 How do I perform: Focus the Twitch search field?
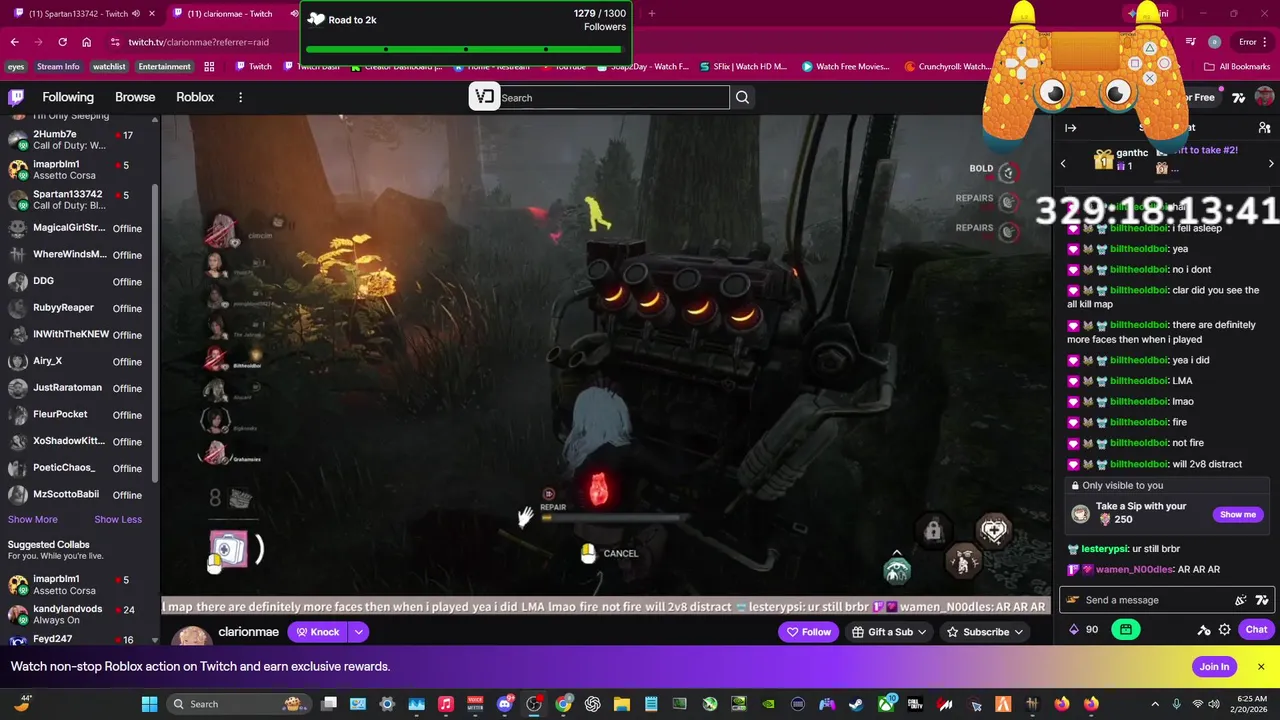pyautogui.click(x=614, y=97)
